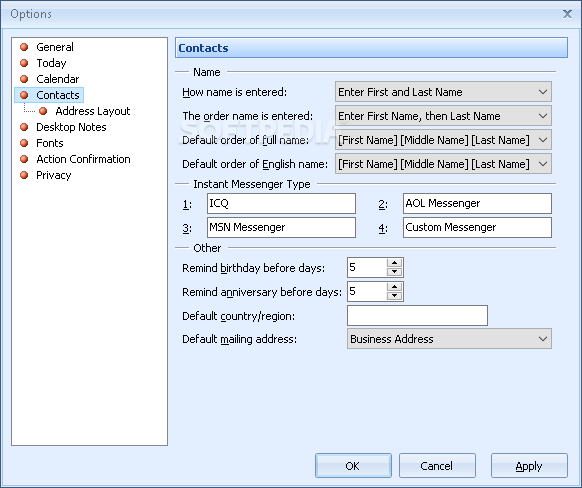Click the AOL Messenger text field
The height and width of the screenshot is (488, 582).
click(x=477, y=203)
